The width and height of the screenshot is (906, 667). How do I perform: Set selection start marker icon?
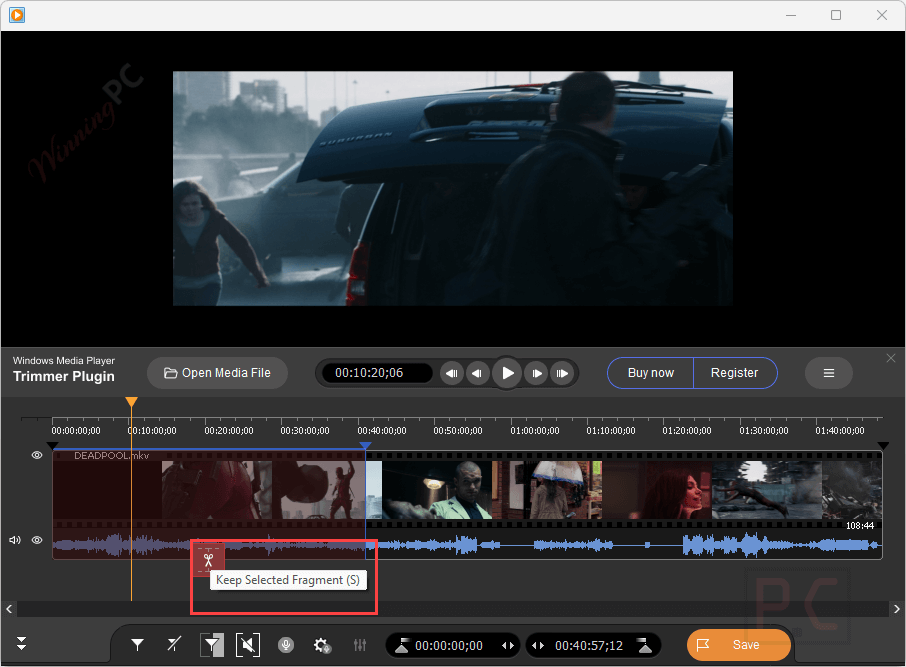pyautogui.click(x=402, y=646)
